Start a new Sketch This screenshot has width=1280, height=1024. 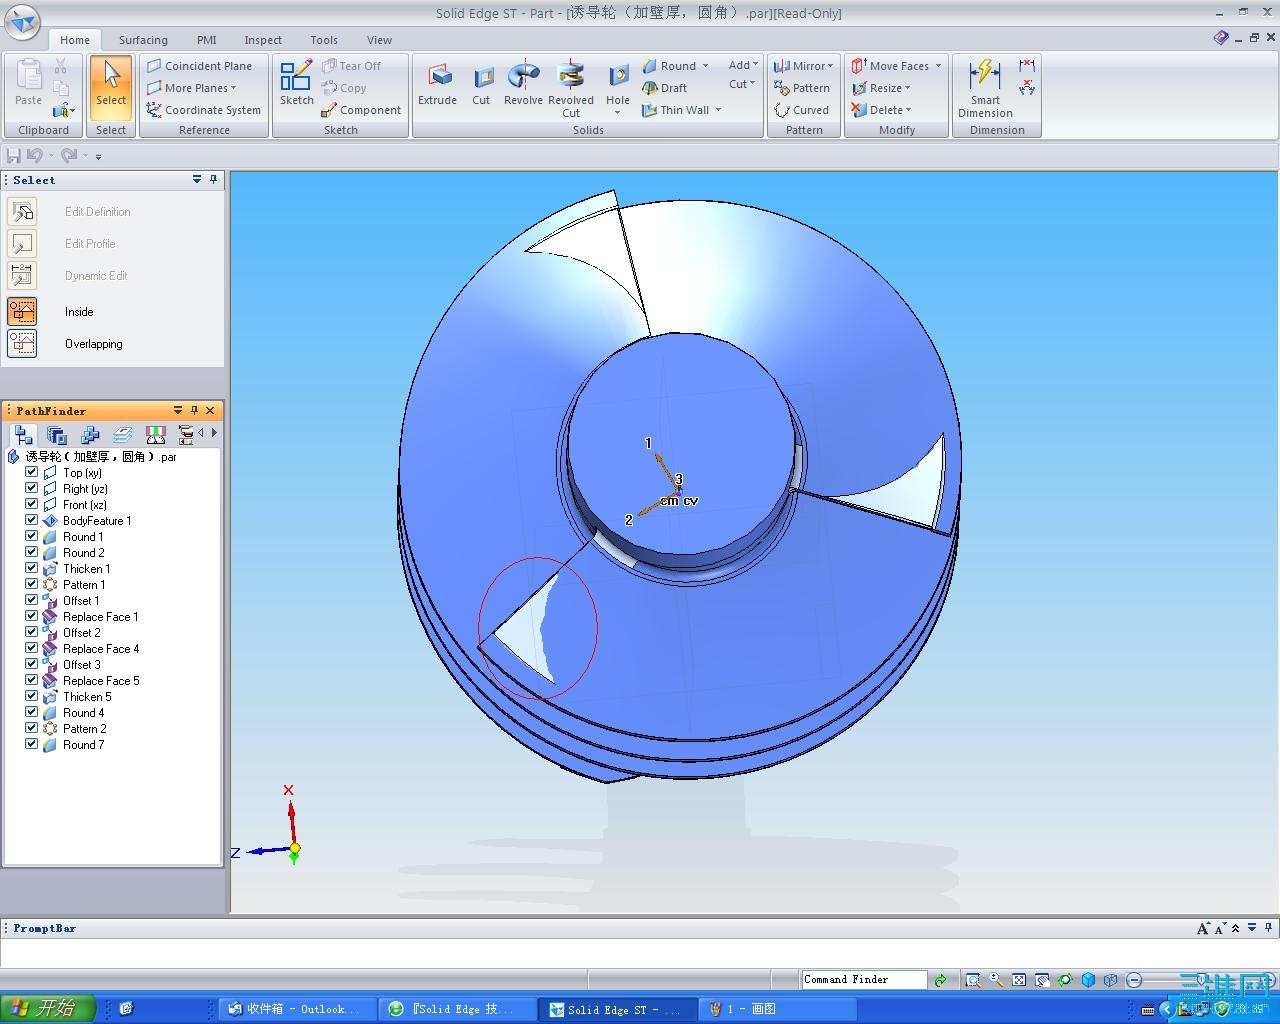point(296,84)
